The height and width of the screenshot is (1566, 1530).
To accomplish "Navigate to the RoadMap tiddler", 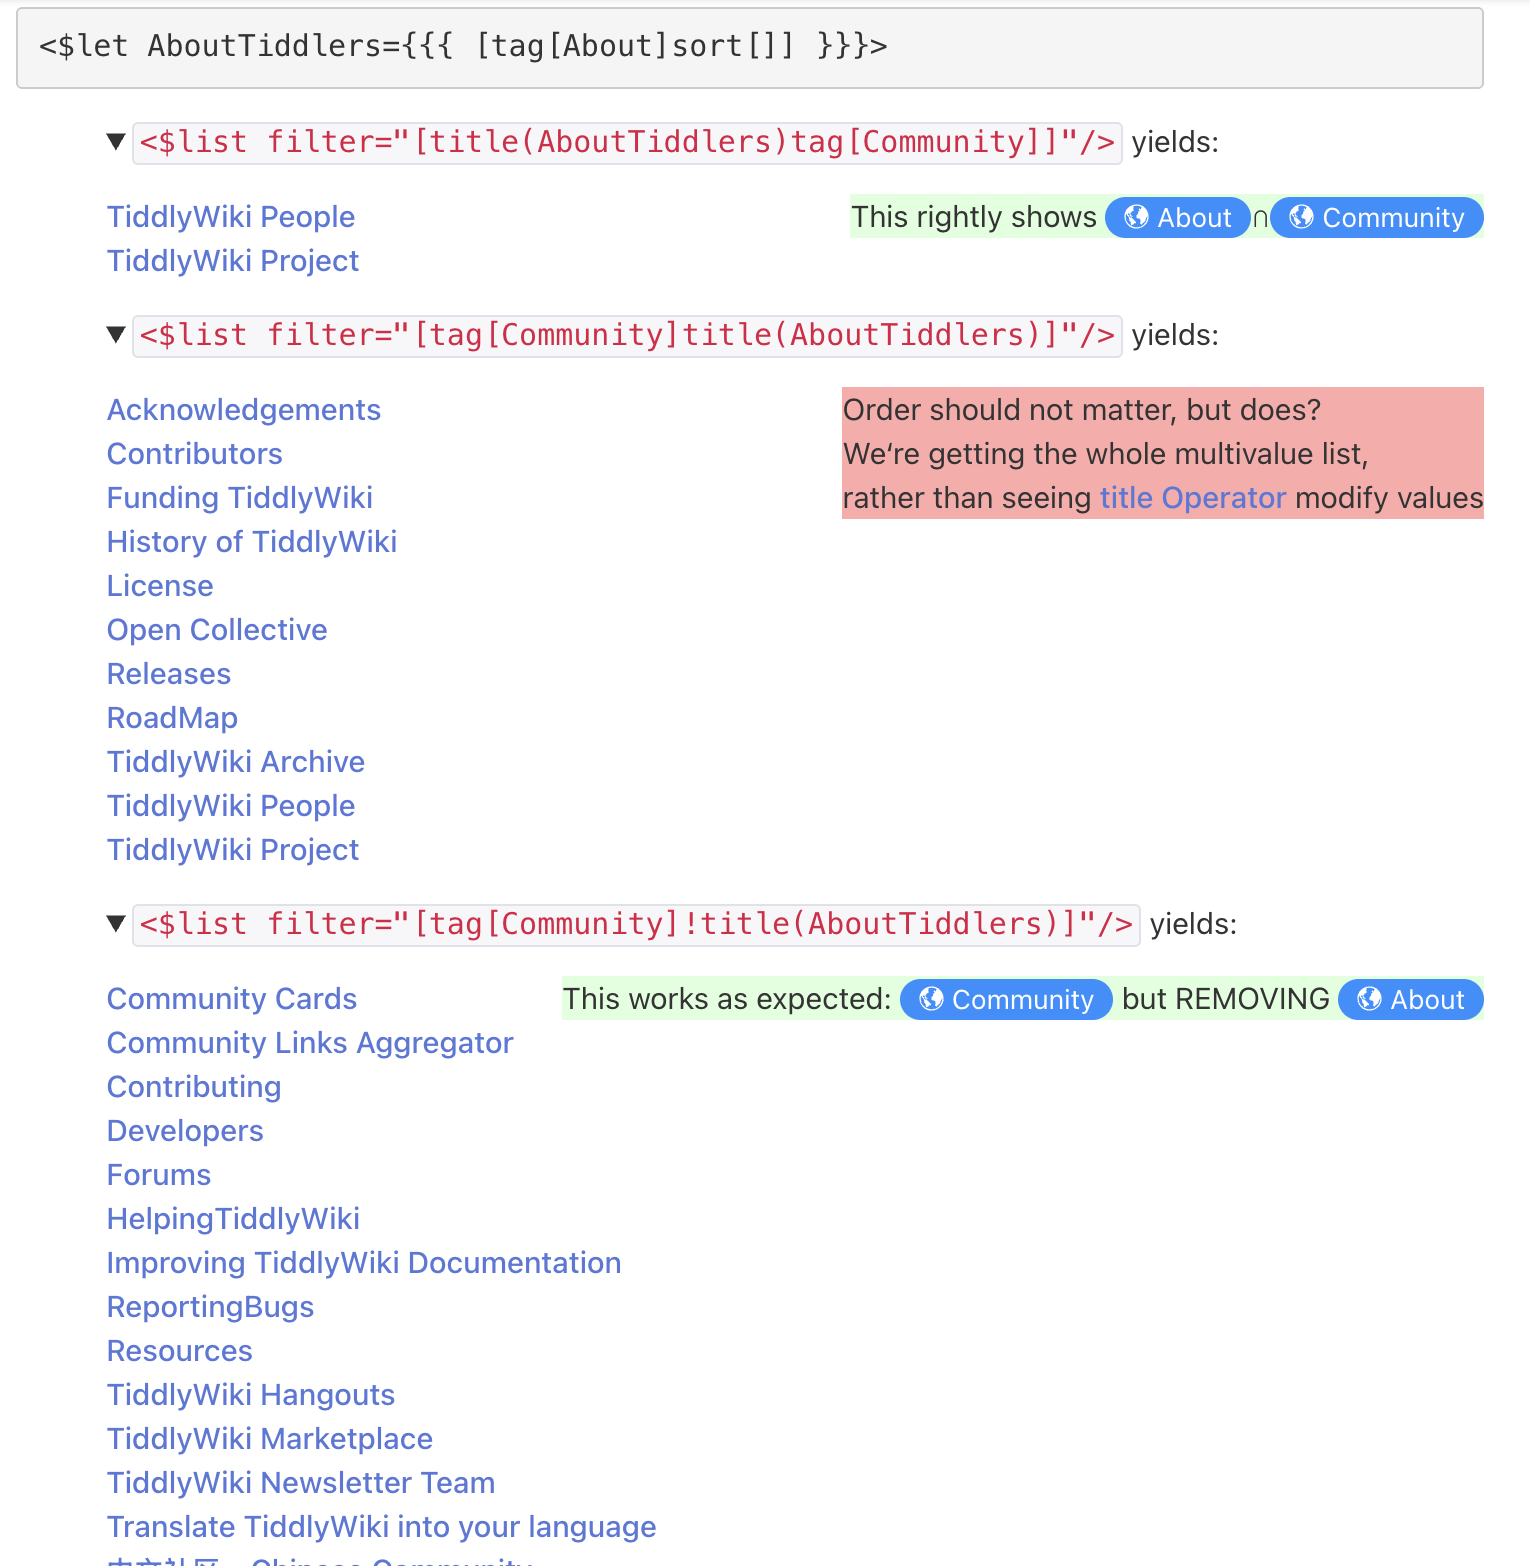I will coord(172,718).
